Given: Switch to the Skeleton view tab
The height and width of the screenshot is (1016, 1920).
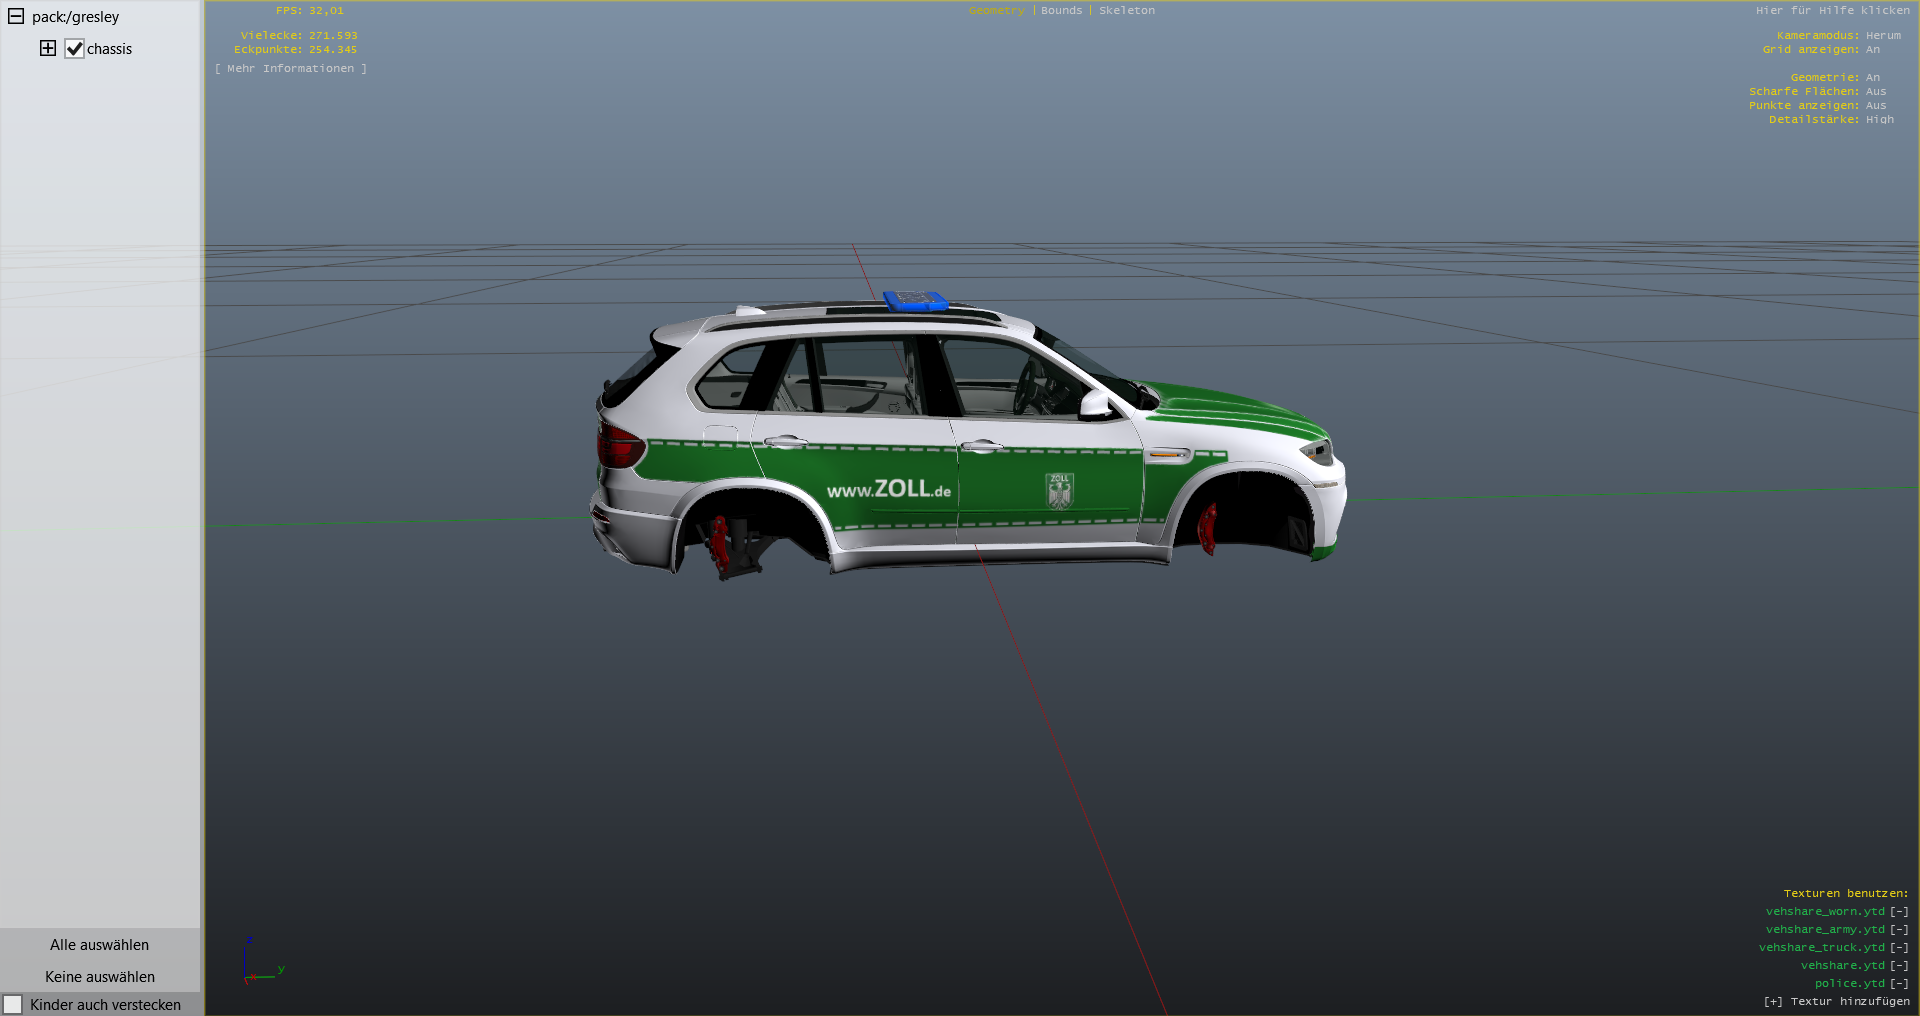Looking at the screenshot, I should (x=1126, y=11).
